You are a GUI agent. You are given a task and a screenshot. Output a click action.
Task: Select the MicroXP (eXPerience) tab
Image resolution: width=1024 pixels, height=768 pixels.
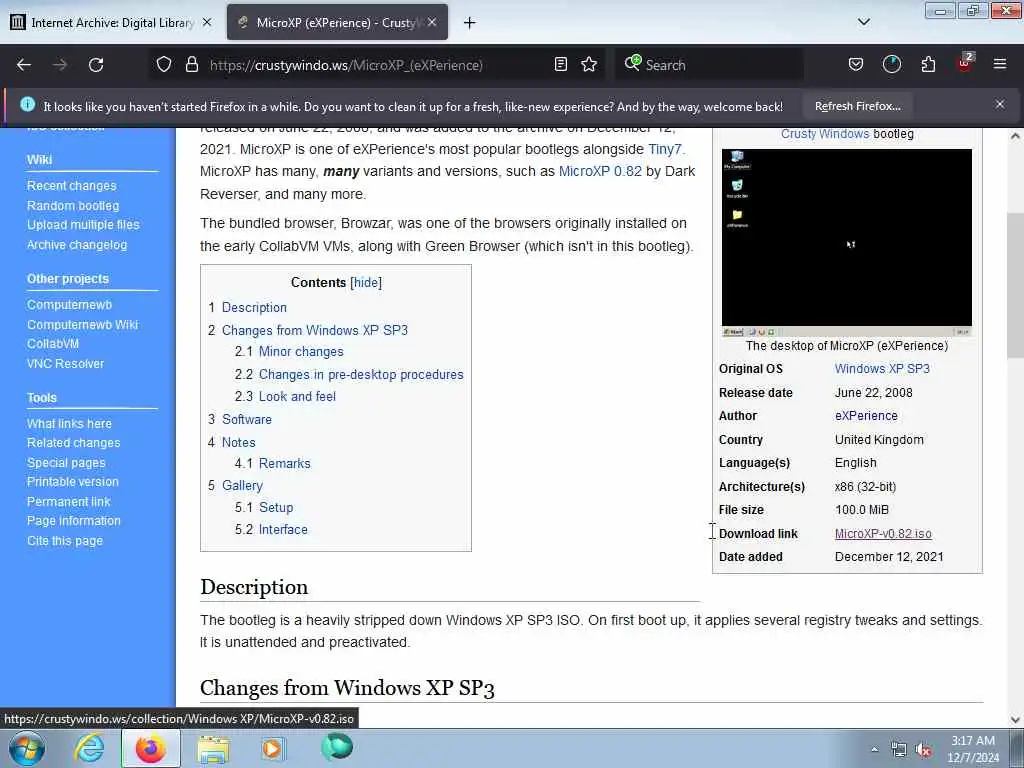(x=338, y=22)
